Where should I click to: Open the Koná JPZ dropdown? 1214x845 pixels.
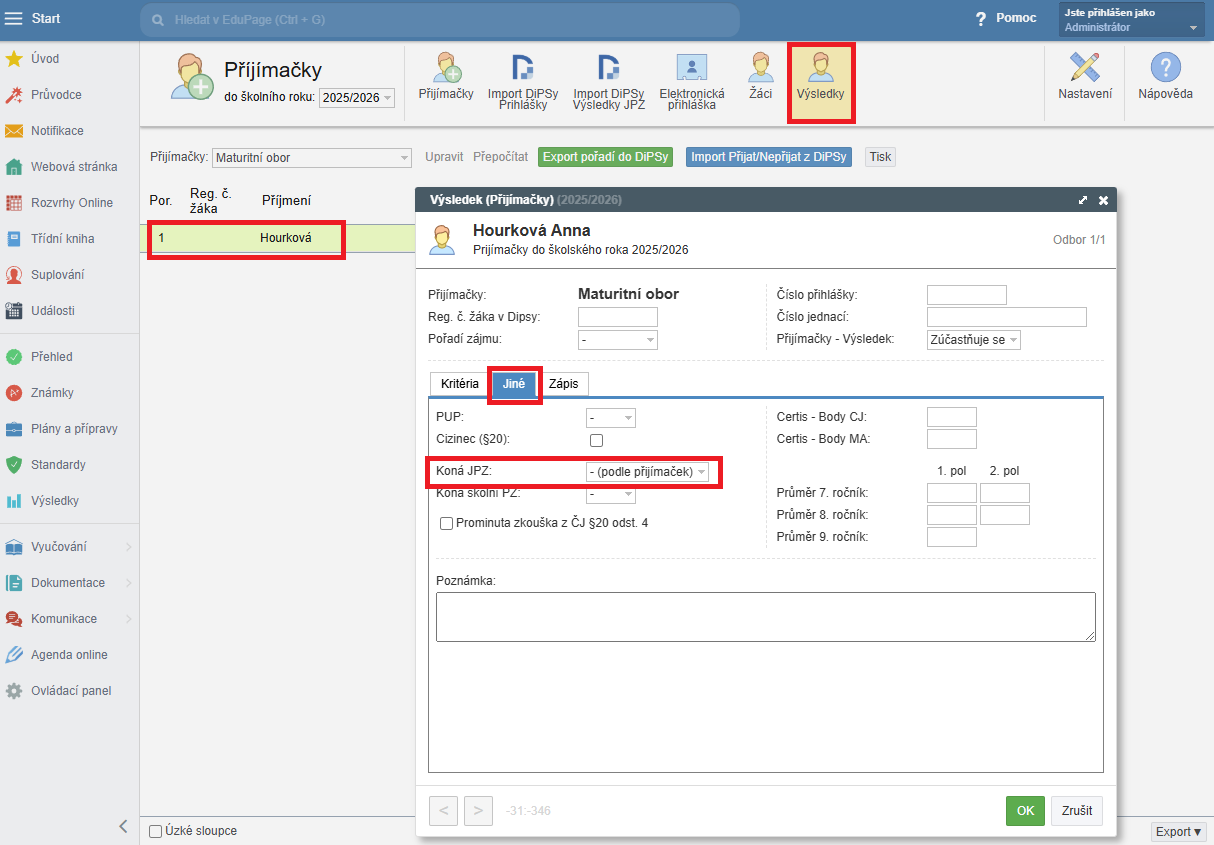click(x=647, y=472)
